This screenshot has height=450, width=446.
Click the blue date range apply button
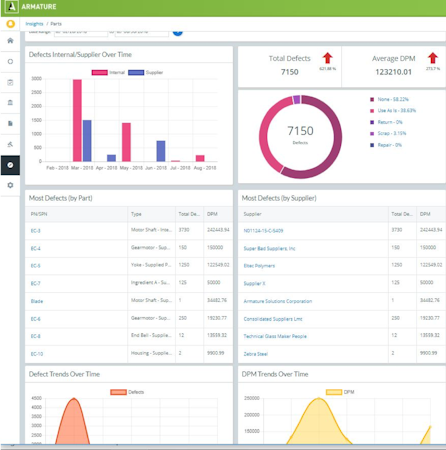click(x=178, y=32)
